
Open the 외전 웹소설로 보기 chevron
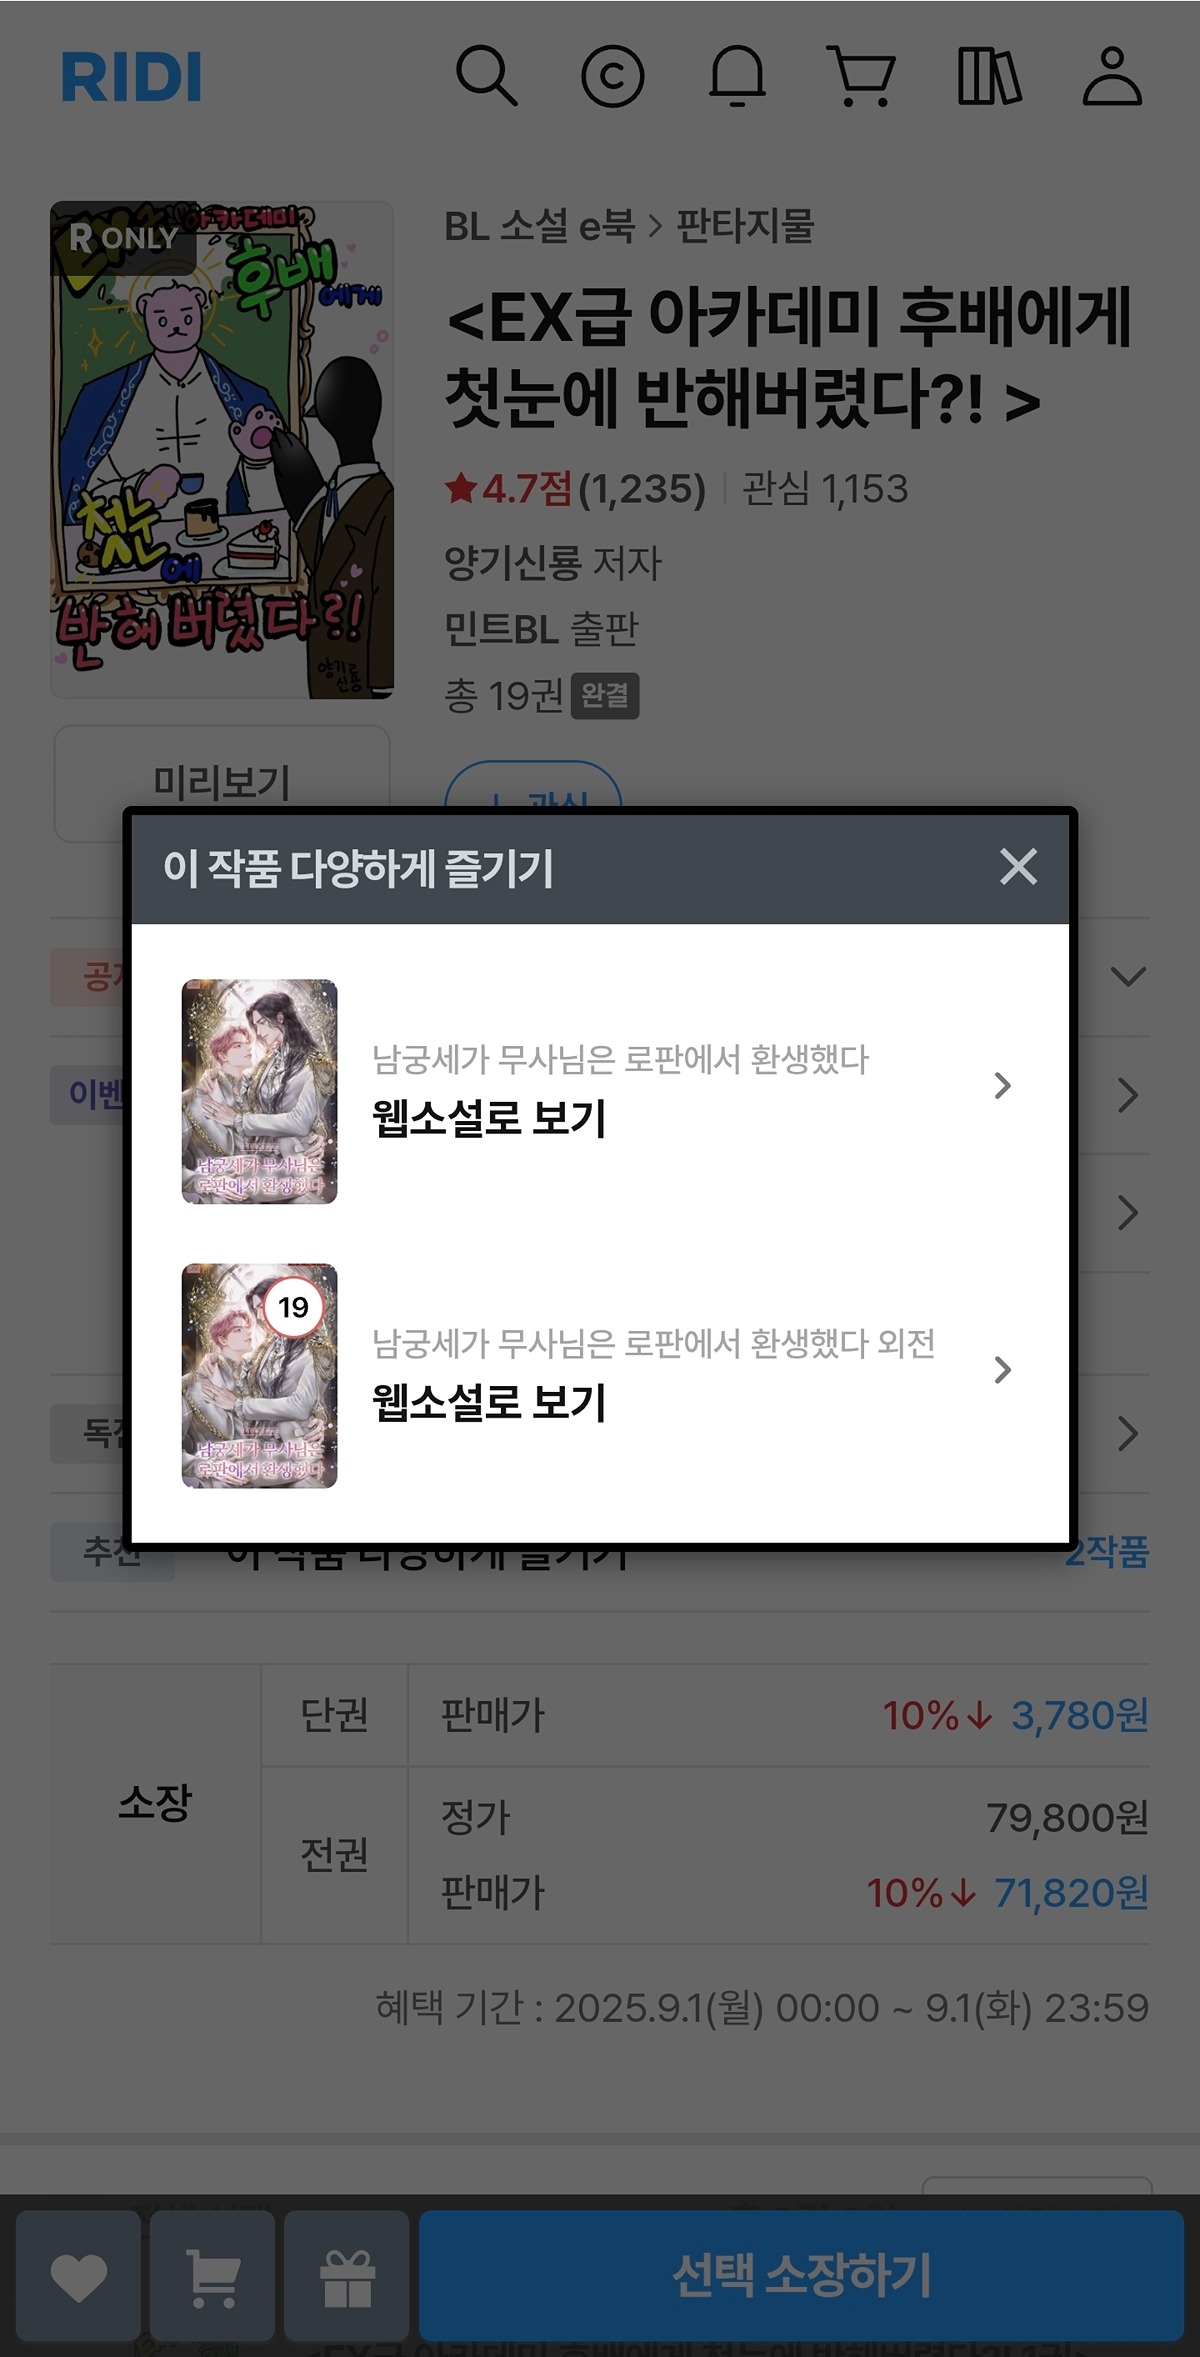point(1003,1370)
